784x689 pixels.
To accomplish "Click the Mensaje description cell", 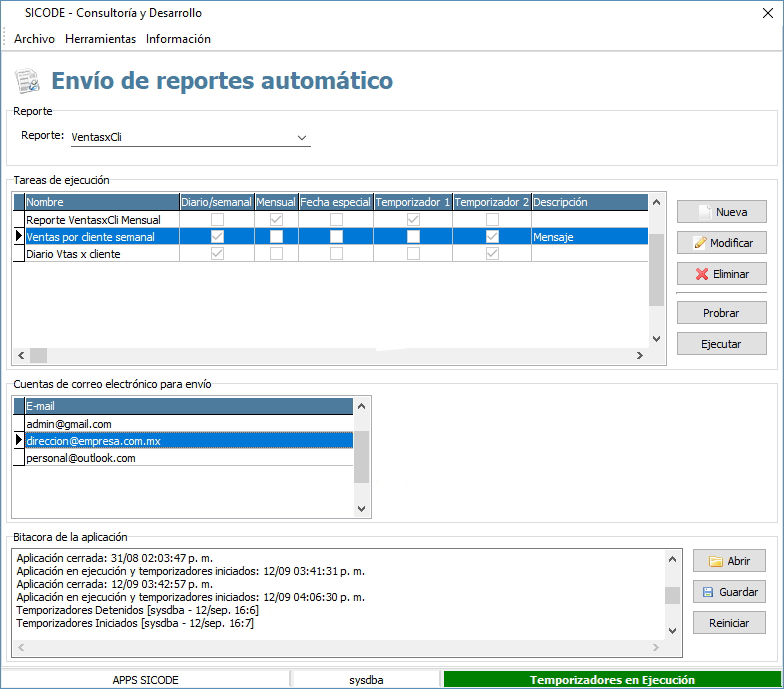I will click(x=590, y=236).
